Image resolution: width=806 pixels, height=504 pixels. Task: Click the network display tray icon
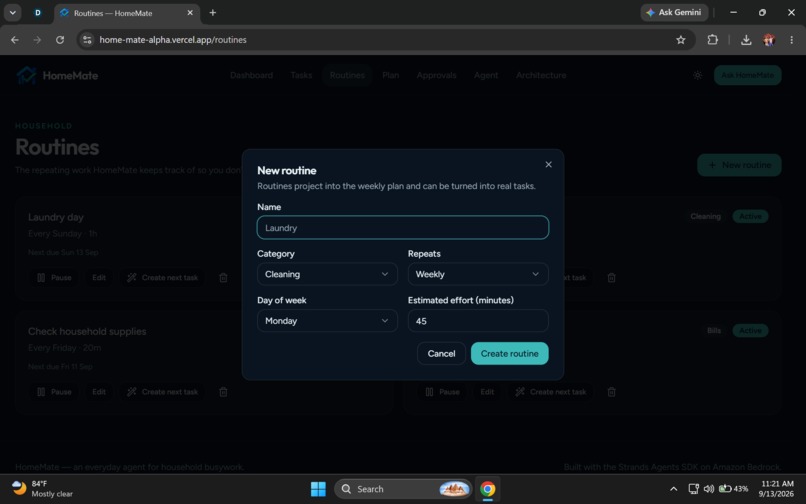point(693,489)
